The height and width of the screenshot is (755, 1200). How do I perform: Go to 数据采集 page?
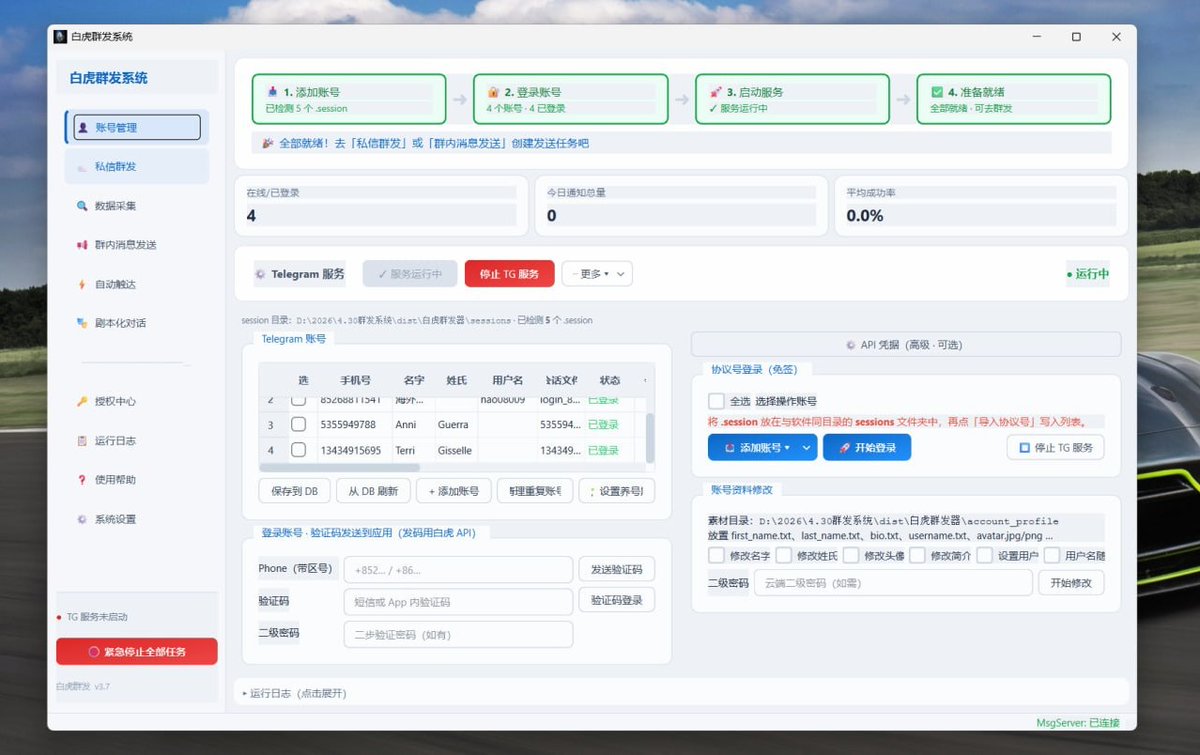click(137, 206)
